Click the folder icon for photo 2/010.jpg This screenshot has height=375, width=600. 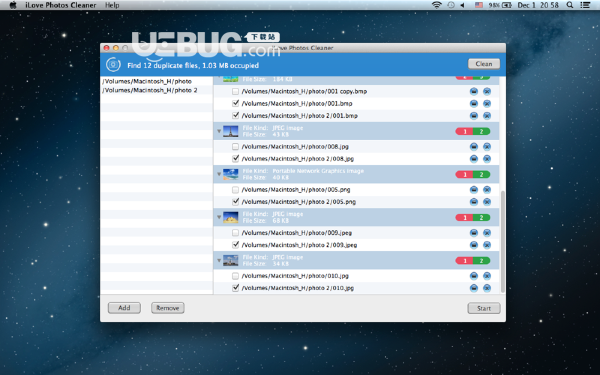474,288
